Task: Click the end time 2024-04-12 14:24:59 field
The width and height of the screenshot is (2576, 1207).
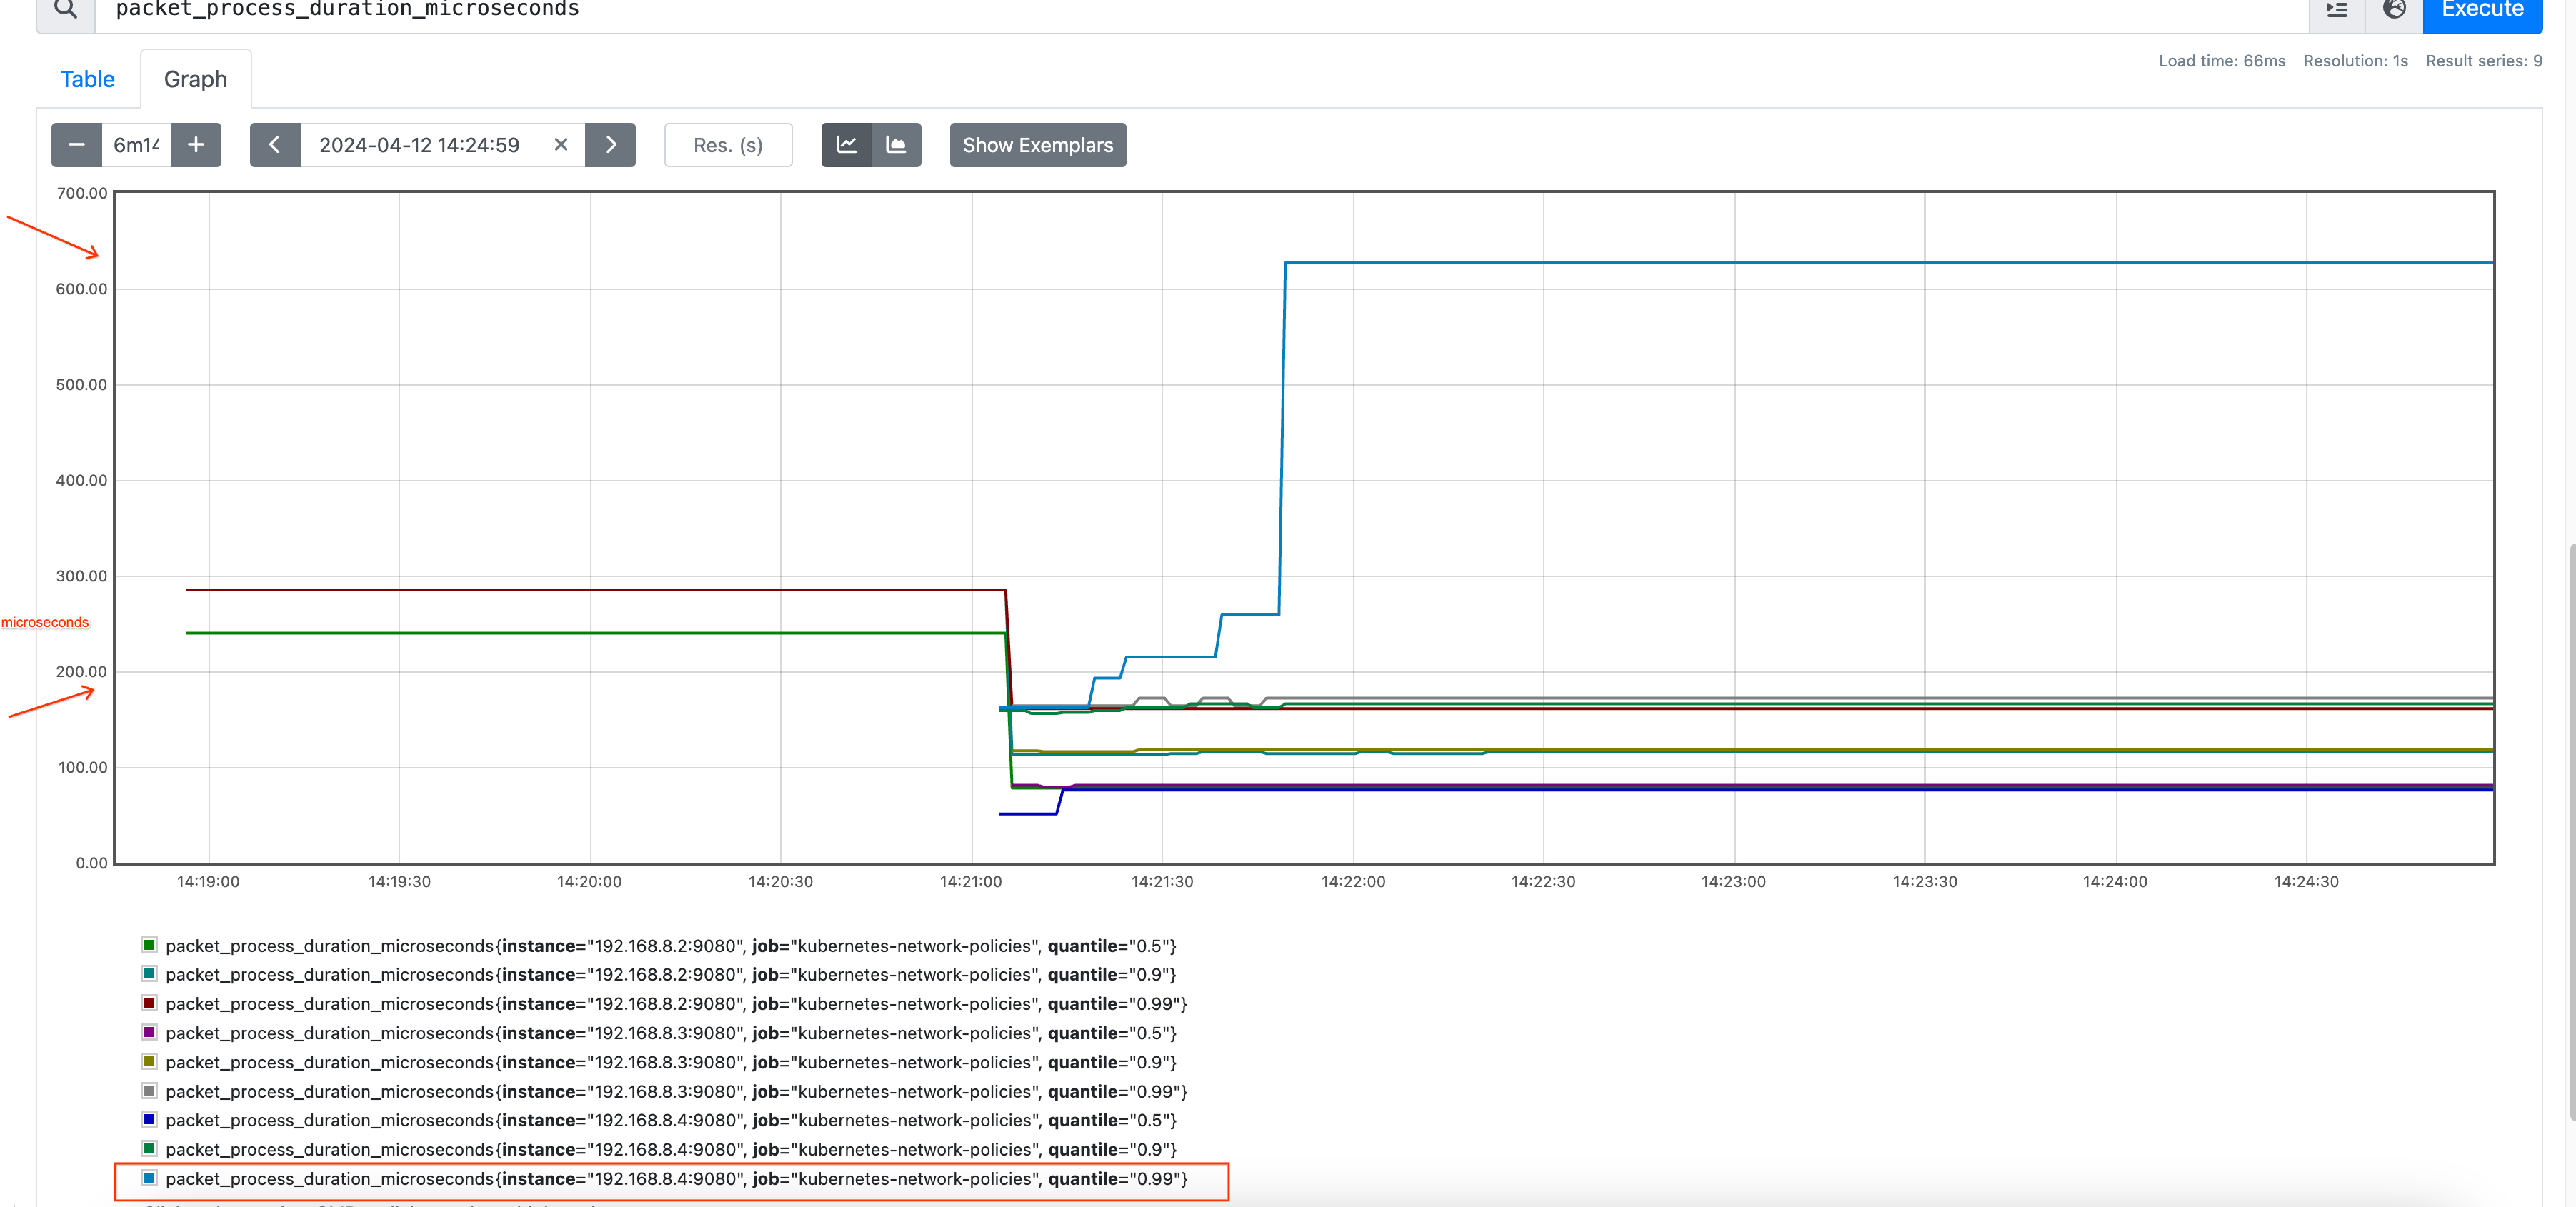Action: coord(420,145)
